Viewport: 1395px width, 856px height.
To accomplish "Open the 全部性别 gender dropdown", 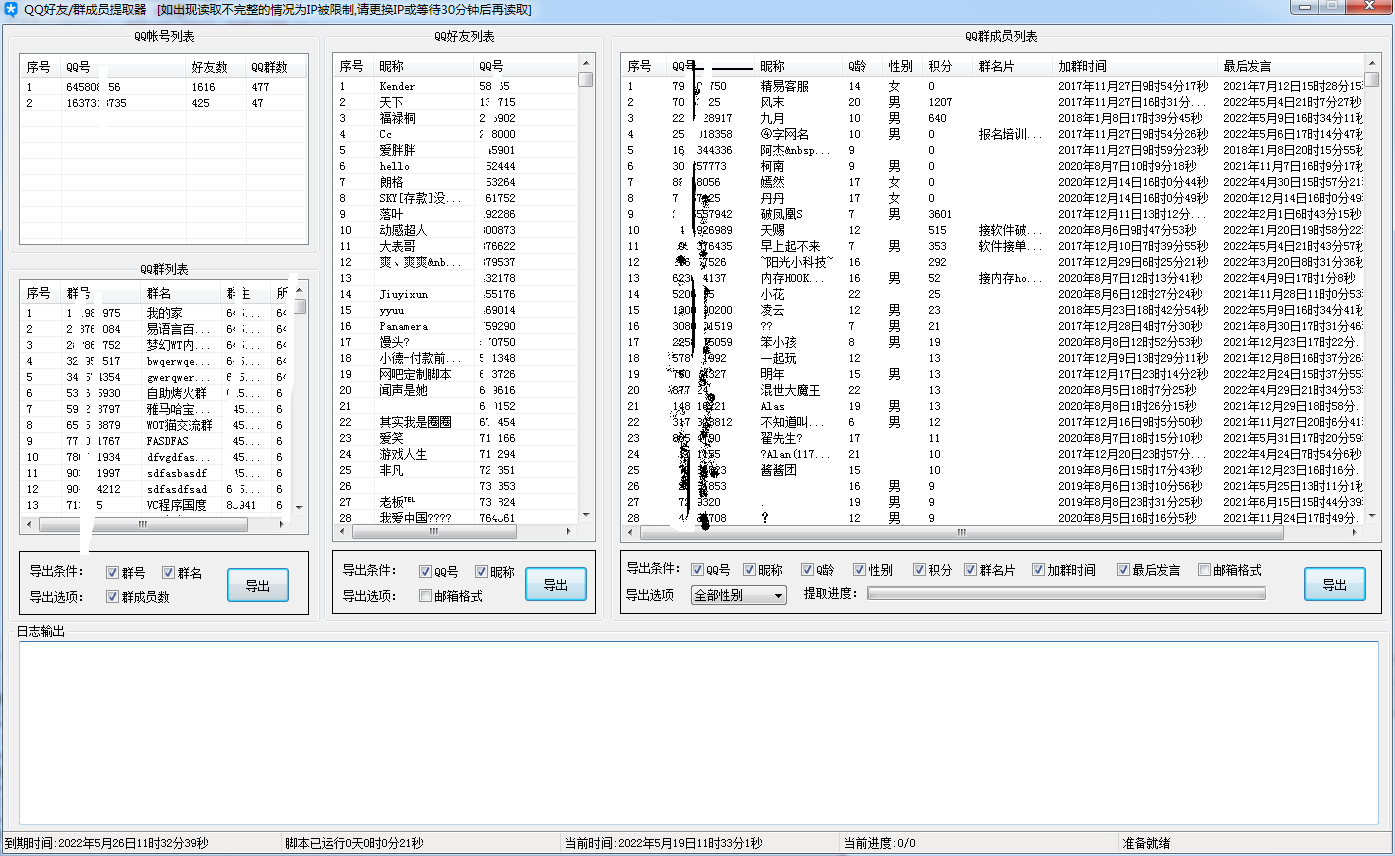I will coord(739,595).
